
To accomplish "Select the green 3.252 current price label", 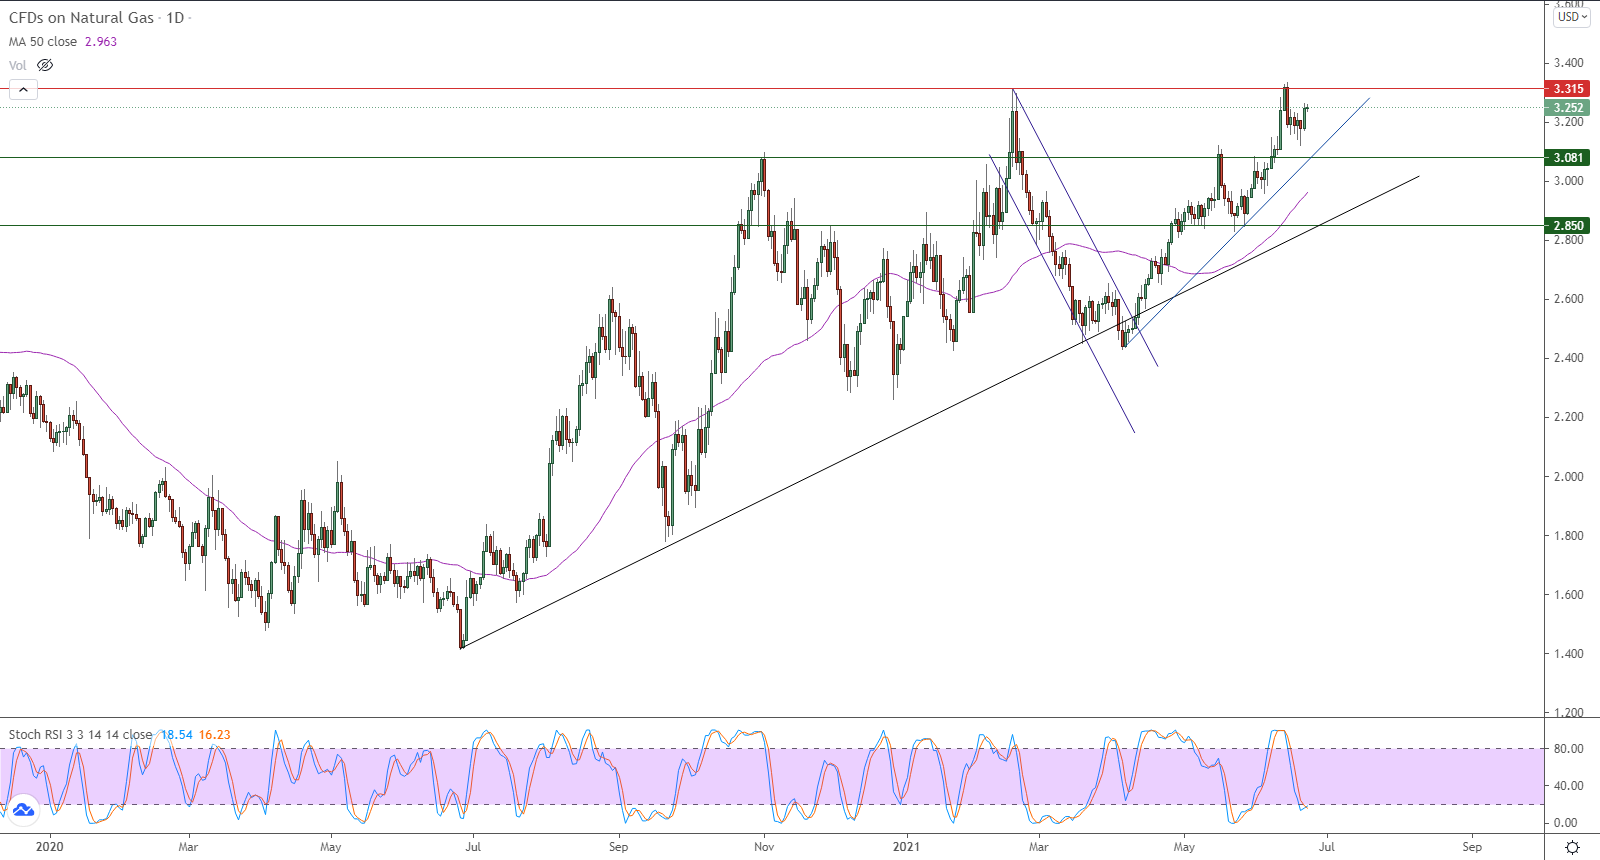I will 1567,108.
